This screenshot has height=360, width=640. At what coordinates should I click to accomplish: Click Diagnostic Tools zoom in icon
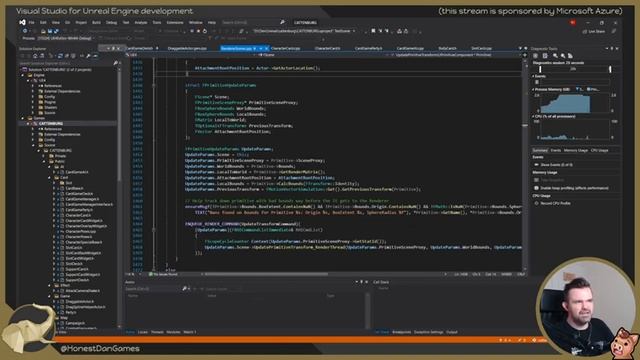point(555,56)
